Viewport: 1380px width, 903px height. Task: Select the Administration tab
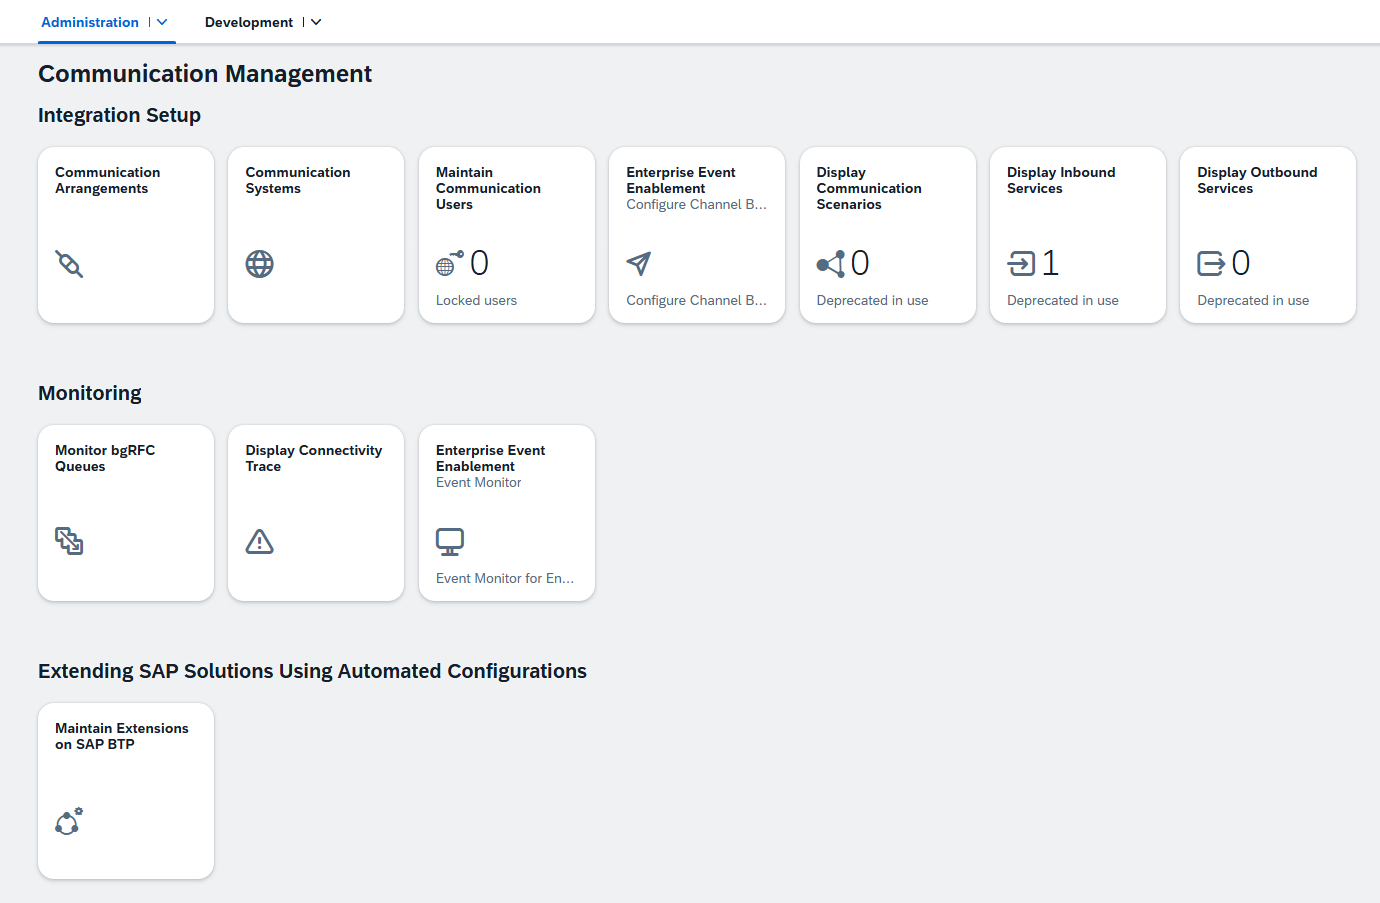click(90, 22)
